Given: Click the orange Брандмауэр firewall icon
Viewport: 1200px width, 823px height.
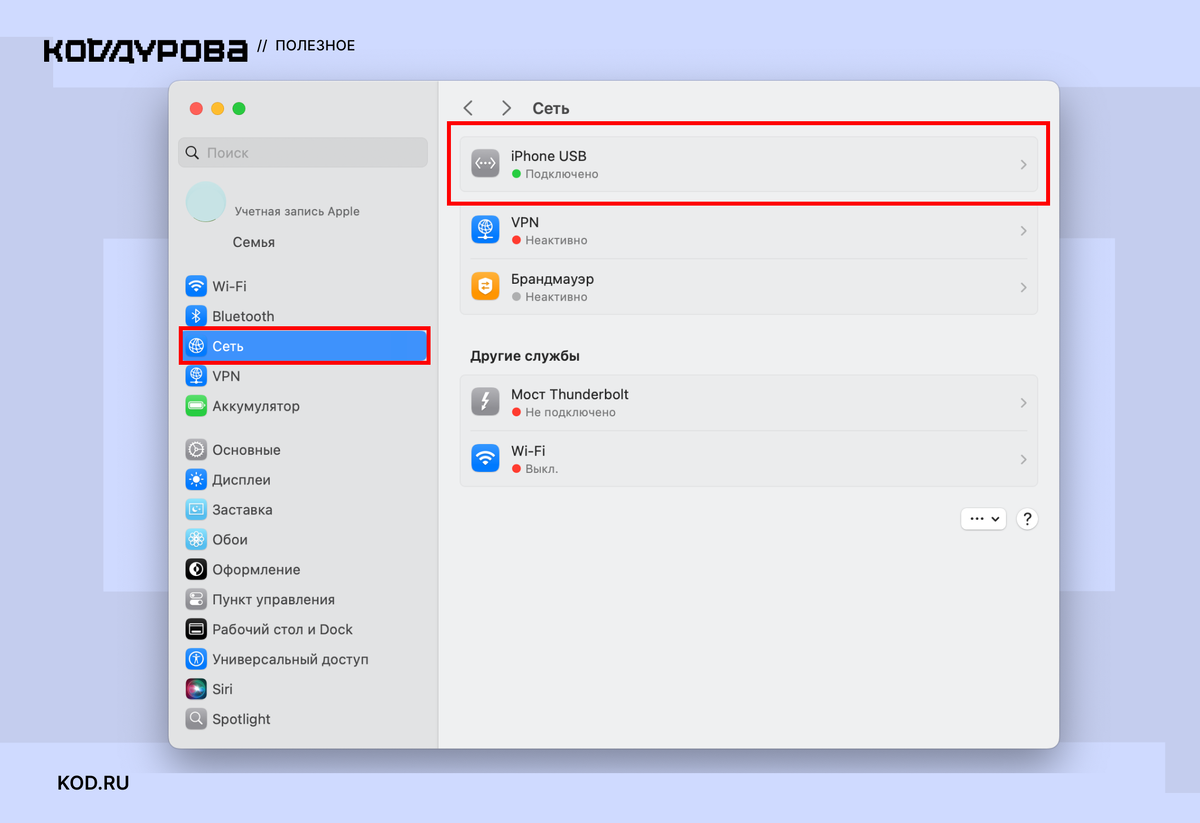Looking at the screenshot, I should click(485, 287).
